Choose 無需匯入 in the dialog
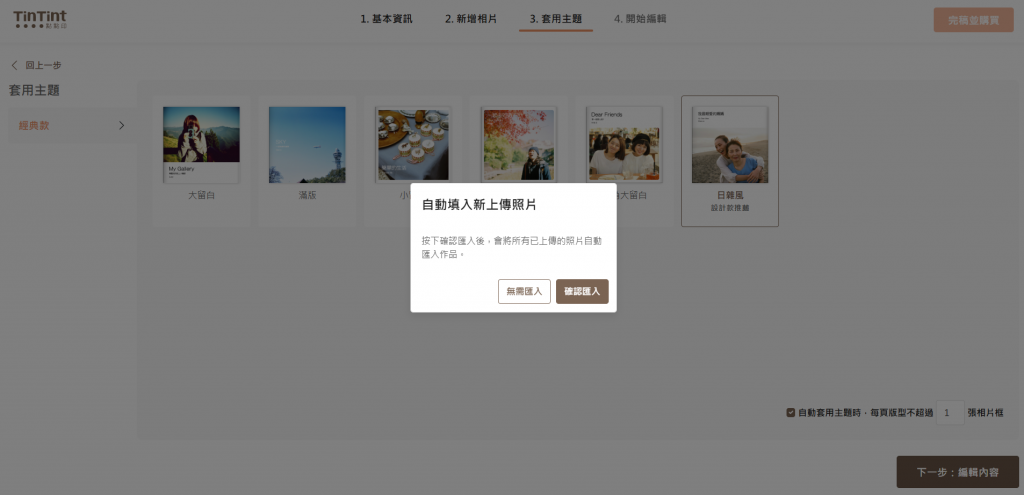1024x495 pixels. [524, 291]
